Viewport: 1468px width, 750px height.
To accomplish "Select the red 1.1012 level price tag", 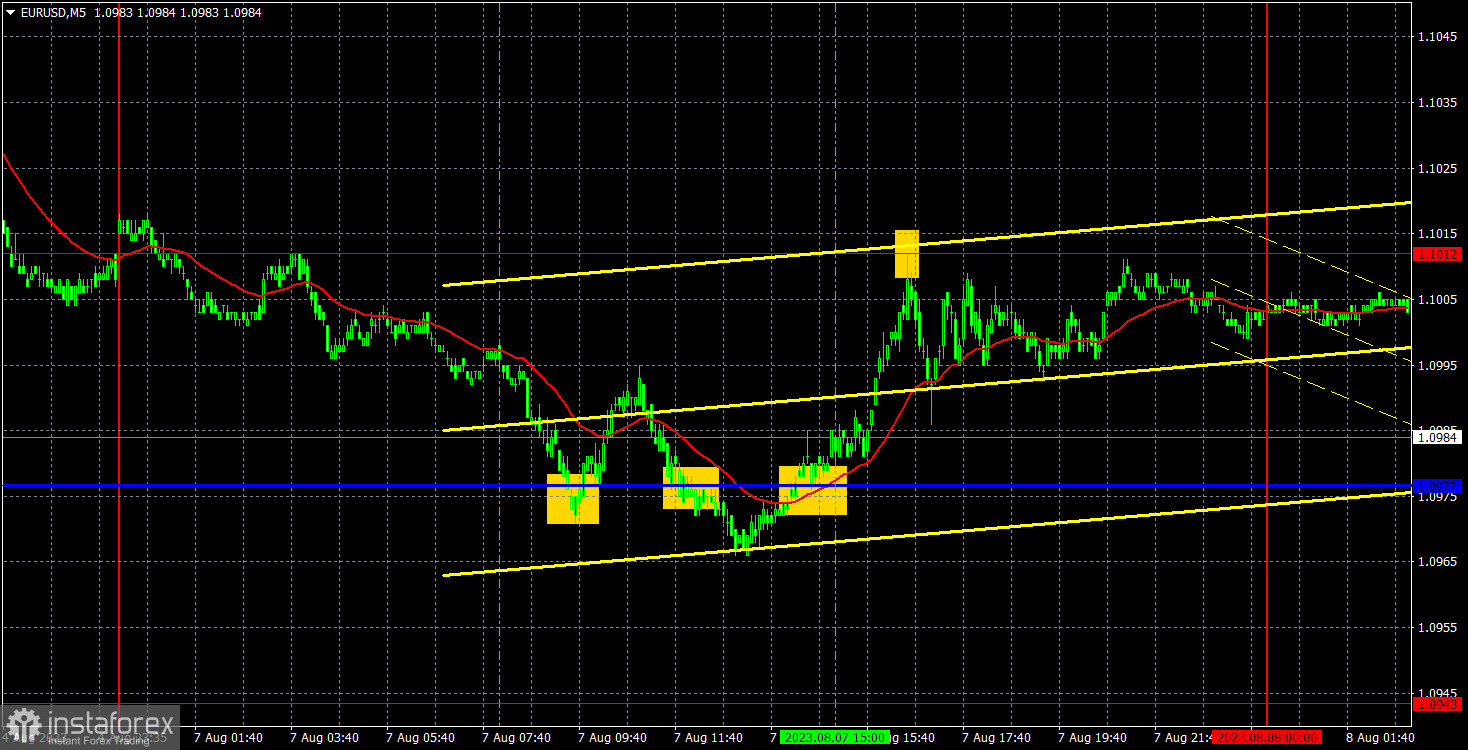I will pyautogui.click(x=1438, y=254).
